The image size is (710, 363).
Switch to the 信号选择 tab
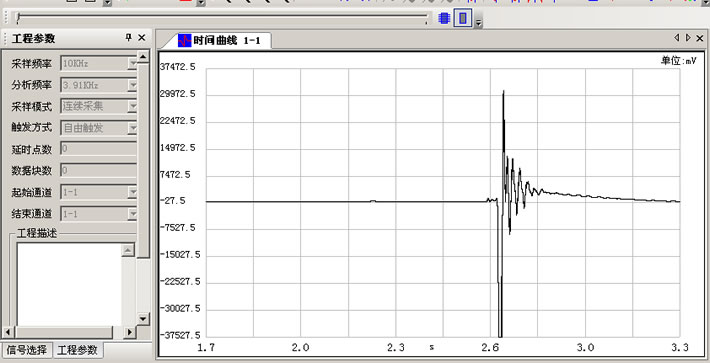[x=26, y=350]
